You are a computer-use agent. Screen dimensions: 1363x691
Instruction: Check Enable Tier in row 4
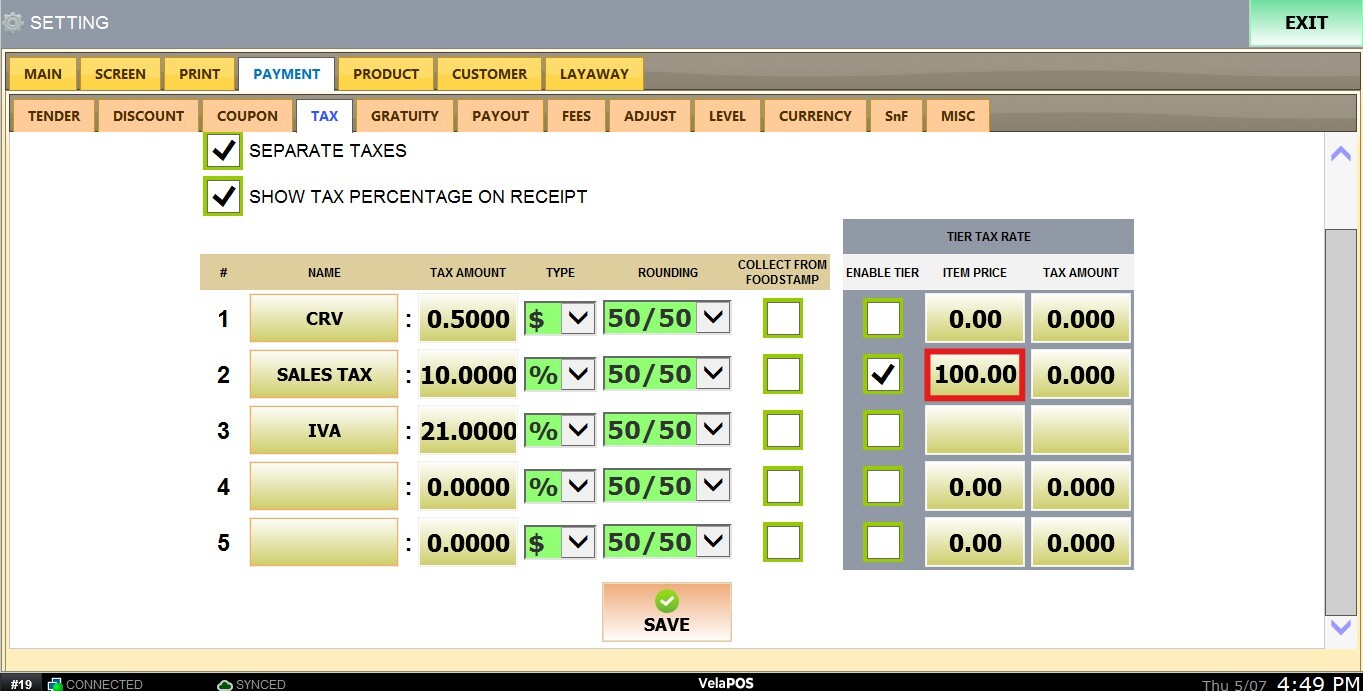click(x=883, y=487)
